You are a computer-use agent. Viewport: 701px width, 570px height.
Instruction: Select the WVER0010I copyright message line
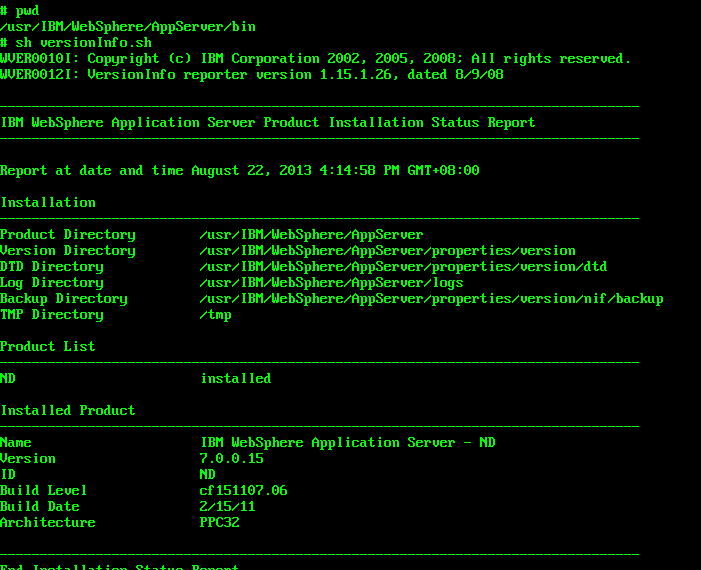[315, 59]
